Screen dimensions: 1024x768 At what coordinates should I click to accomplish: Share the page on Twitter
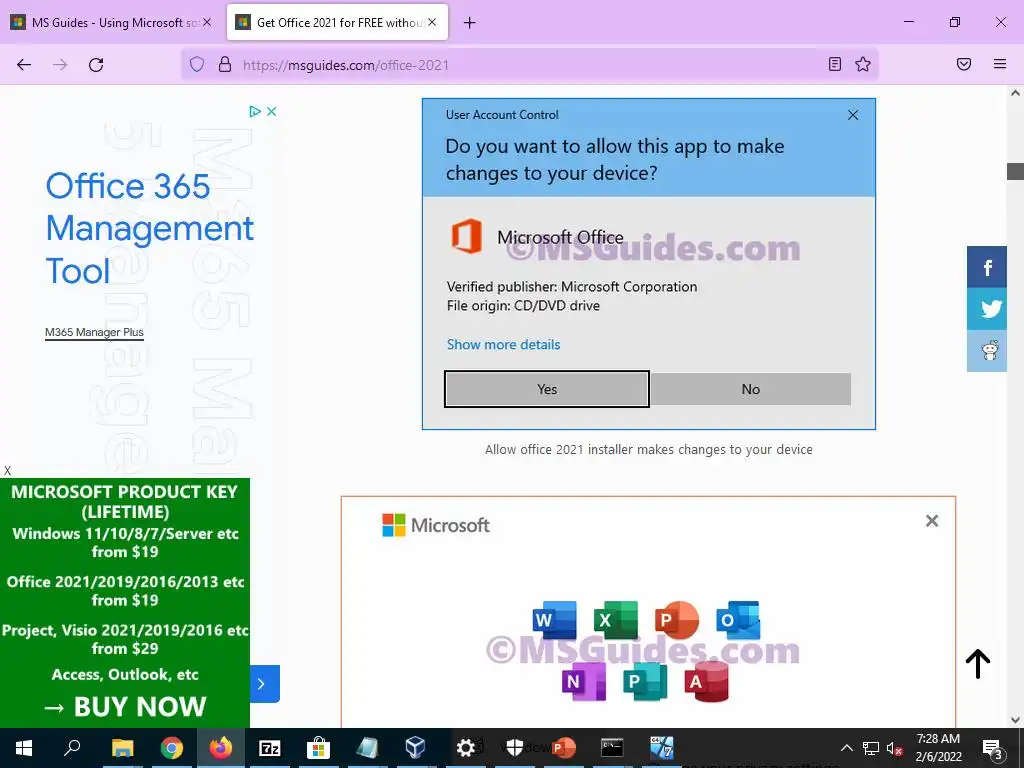987,309
